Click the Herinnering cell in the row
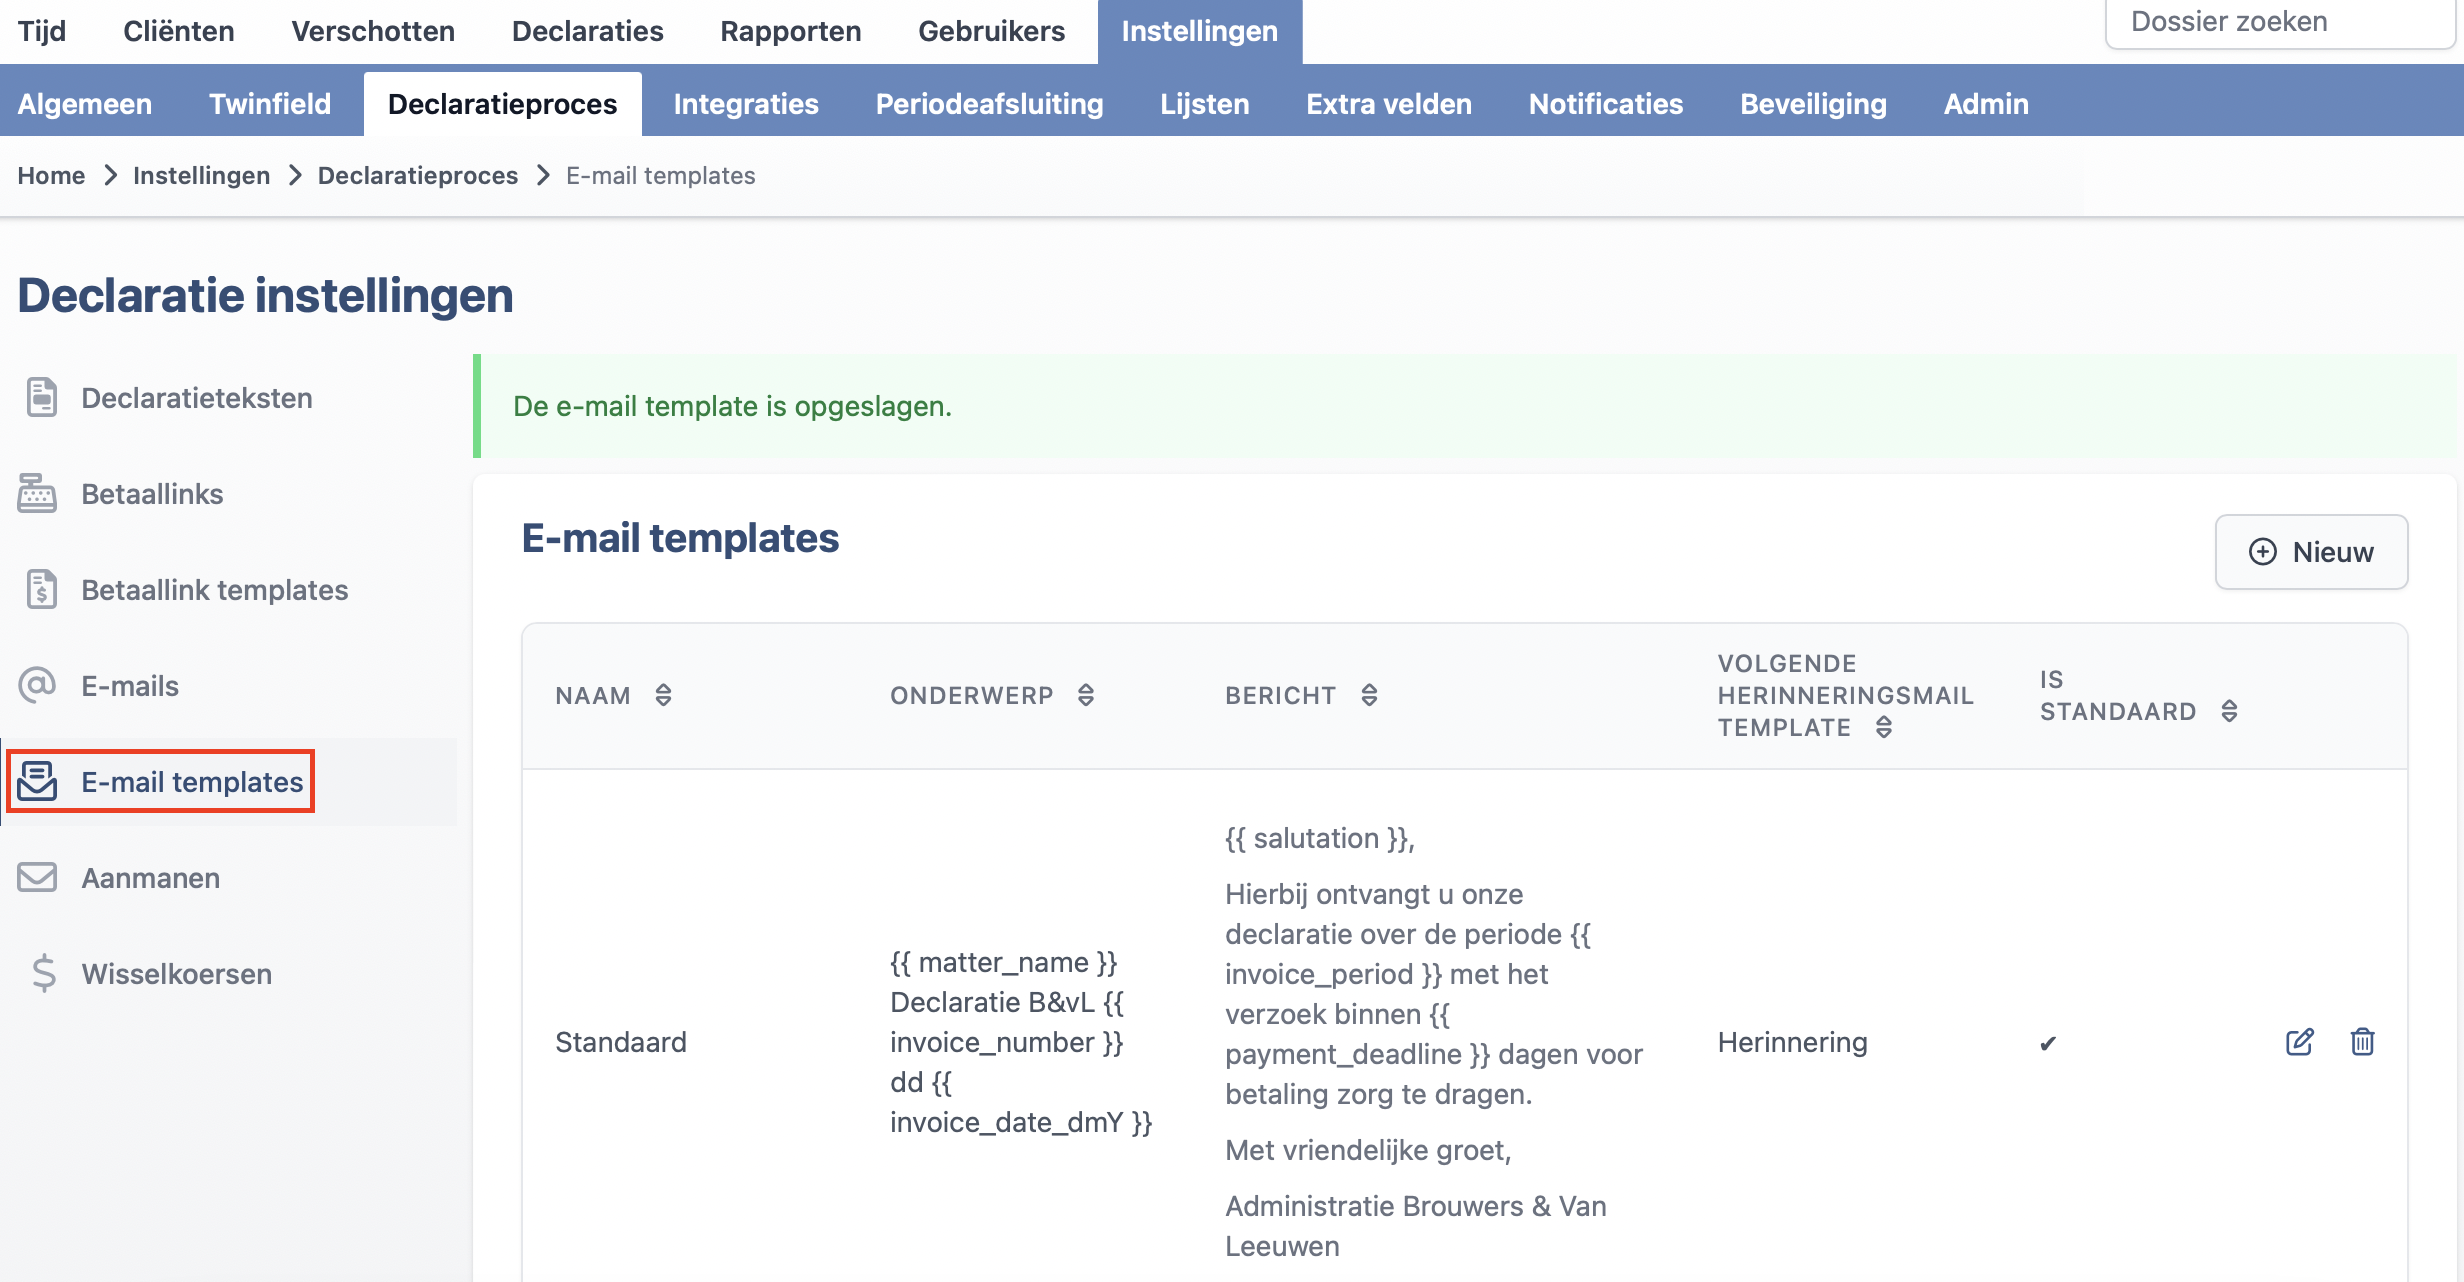 click(1793, 1042)
